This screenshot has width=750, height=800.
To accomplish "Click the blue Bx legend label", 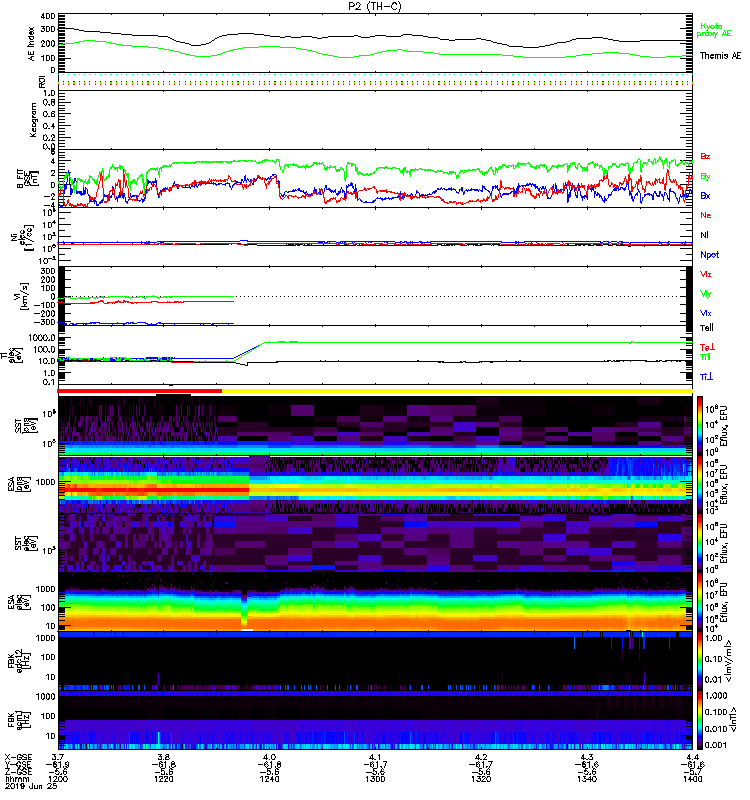I will [x=705, y=195].
